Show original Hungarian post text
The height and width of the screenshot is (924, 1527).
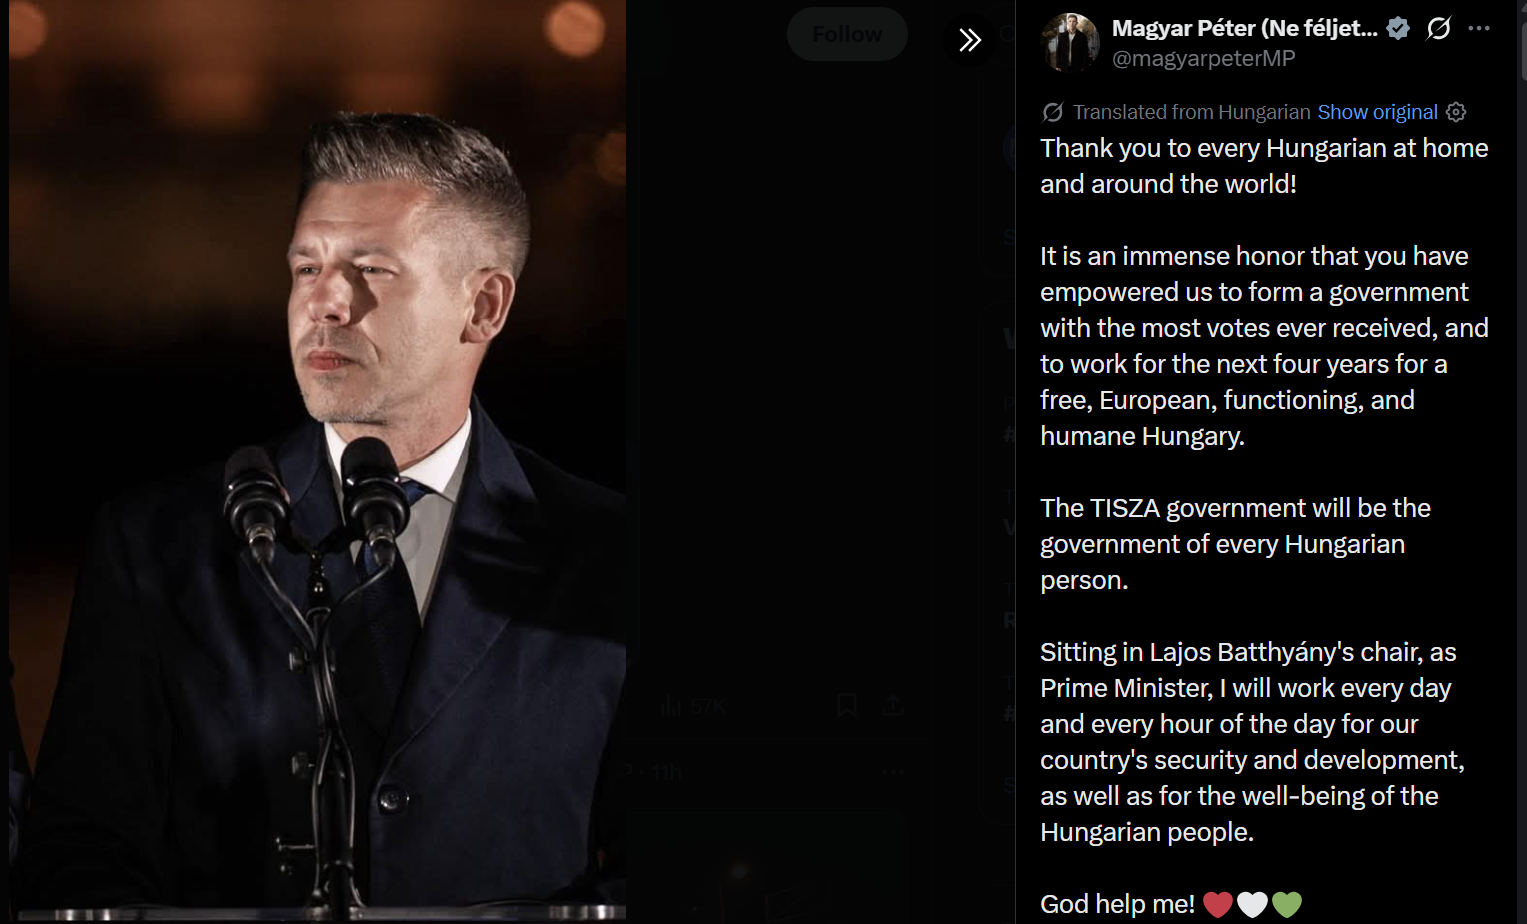[x=1377, y=112]
